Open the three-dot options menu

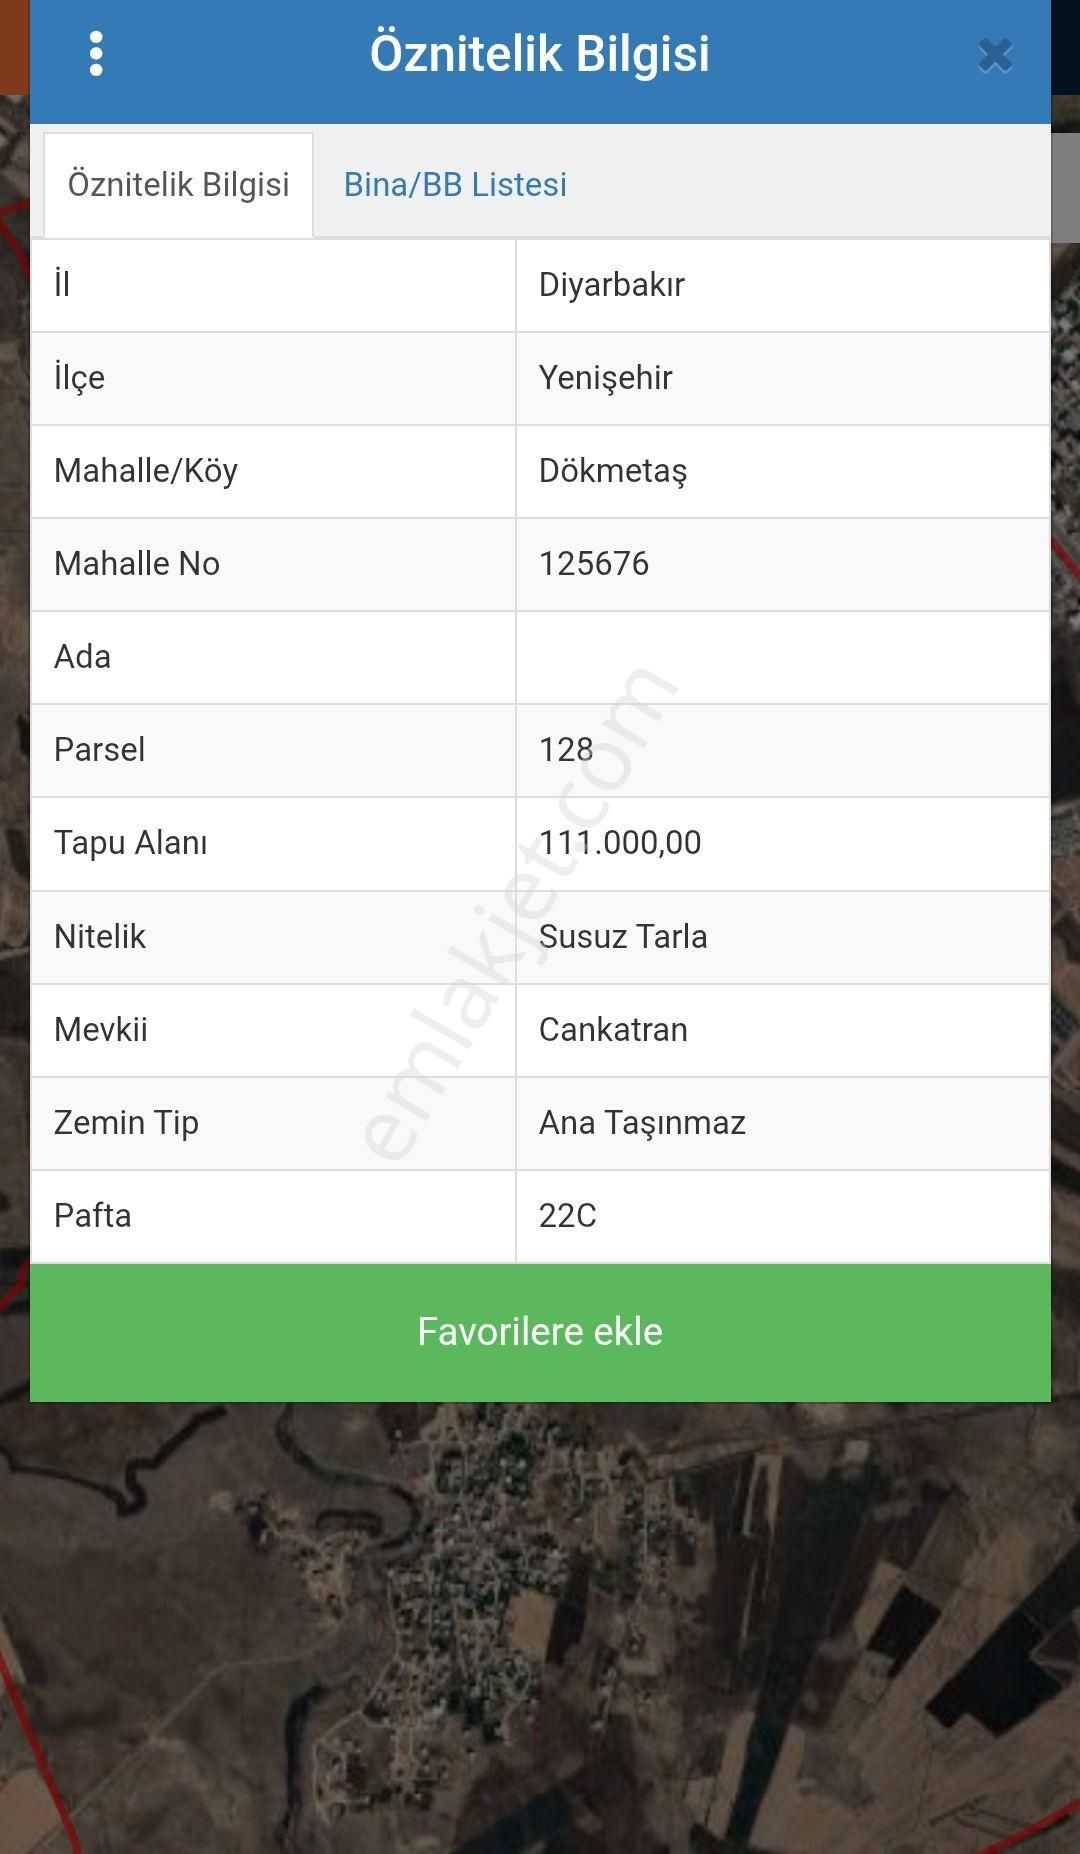96,54
